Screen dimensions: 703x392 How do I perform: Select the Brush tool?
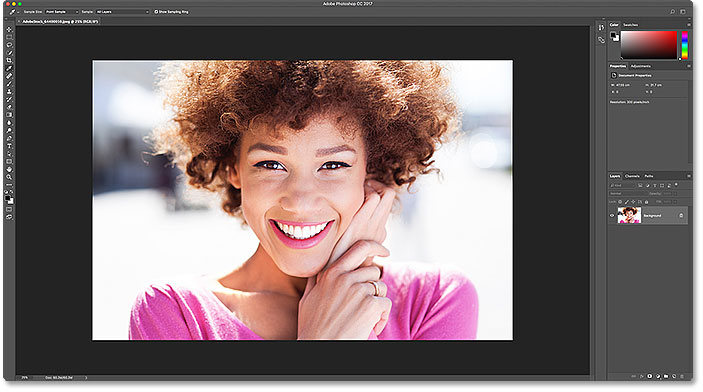tap(9, 84)
